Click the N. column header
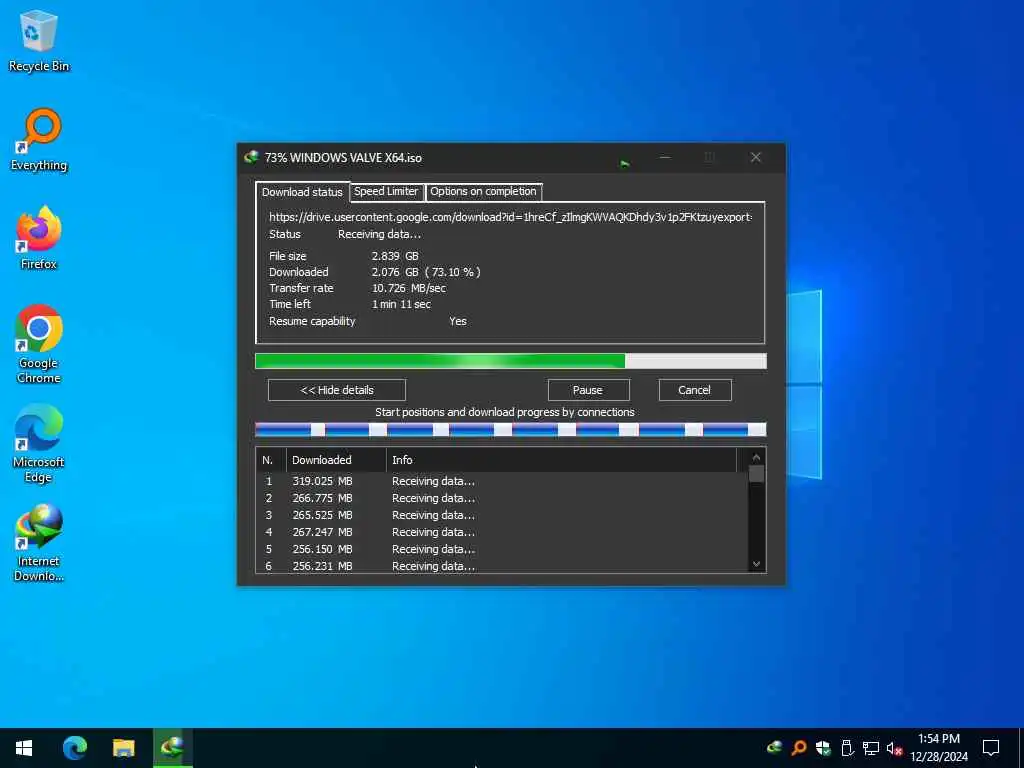This screenshot has width=1024, height=768. coord(271,460)
